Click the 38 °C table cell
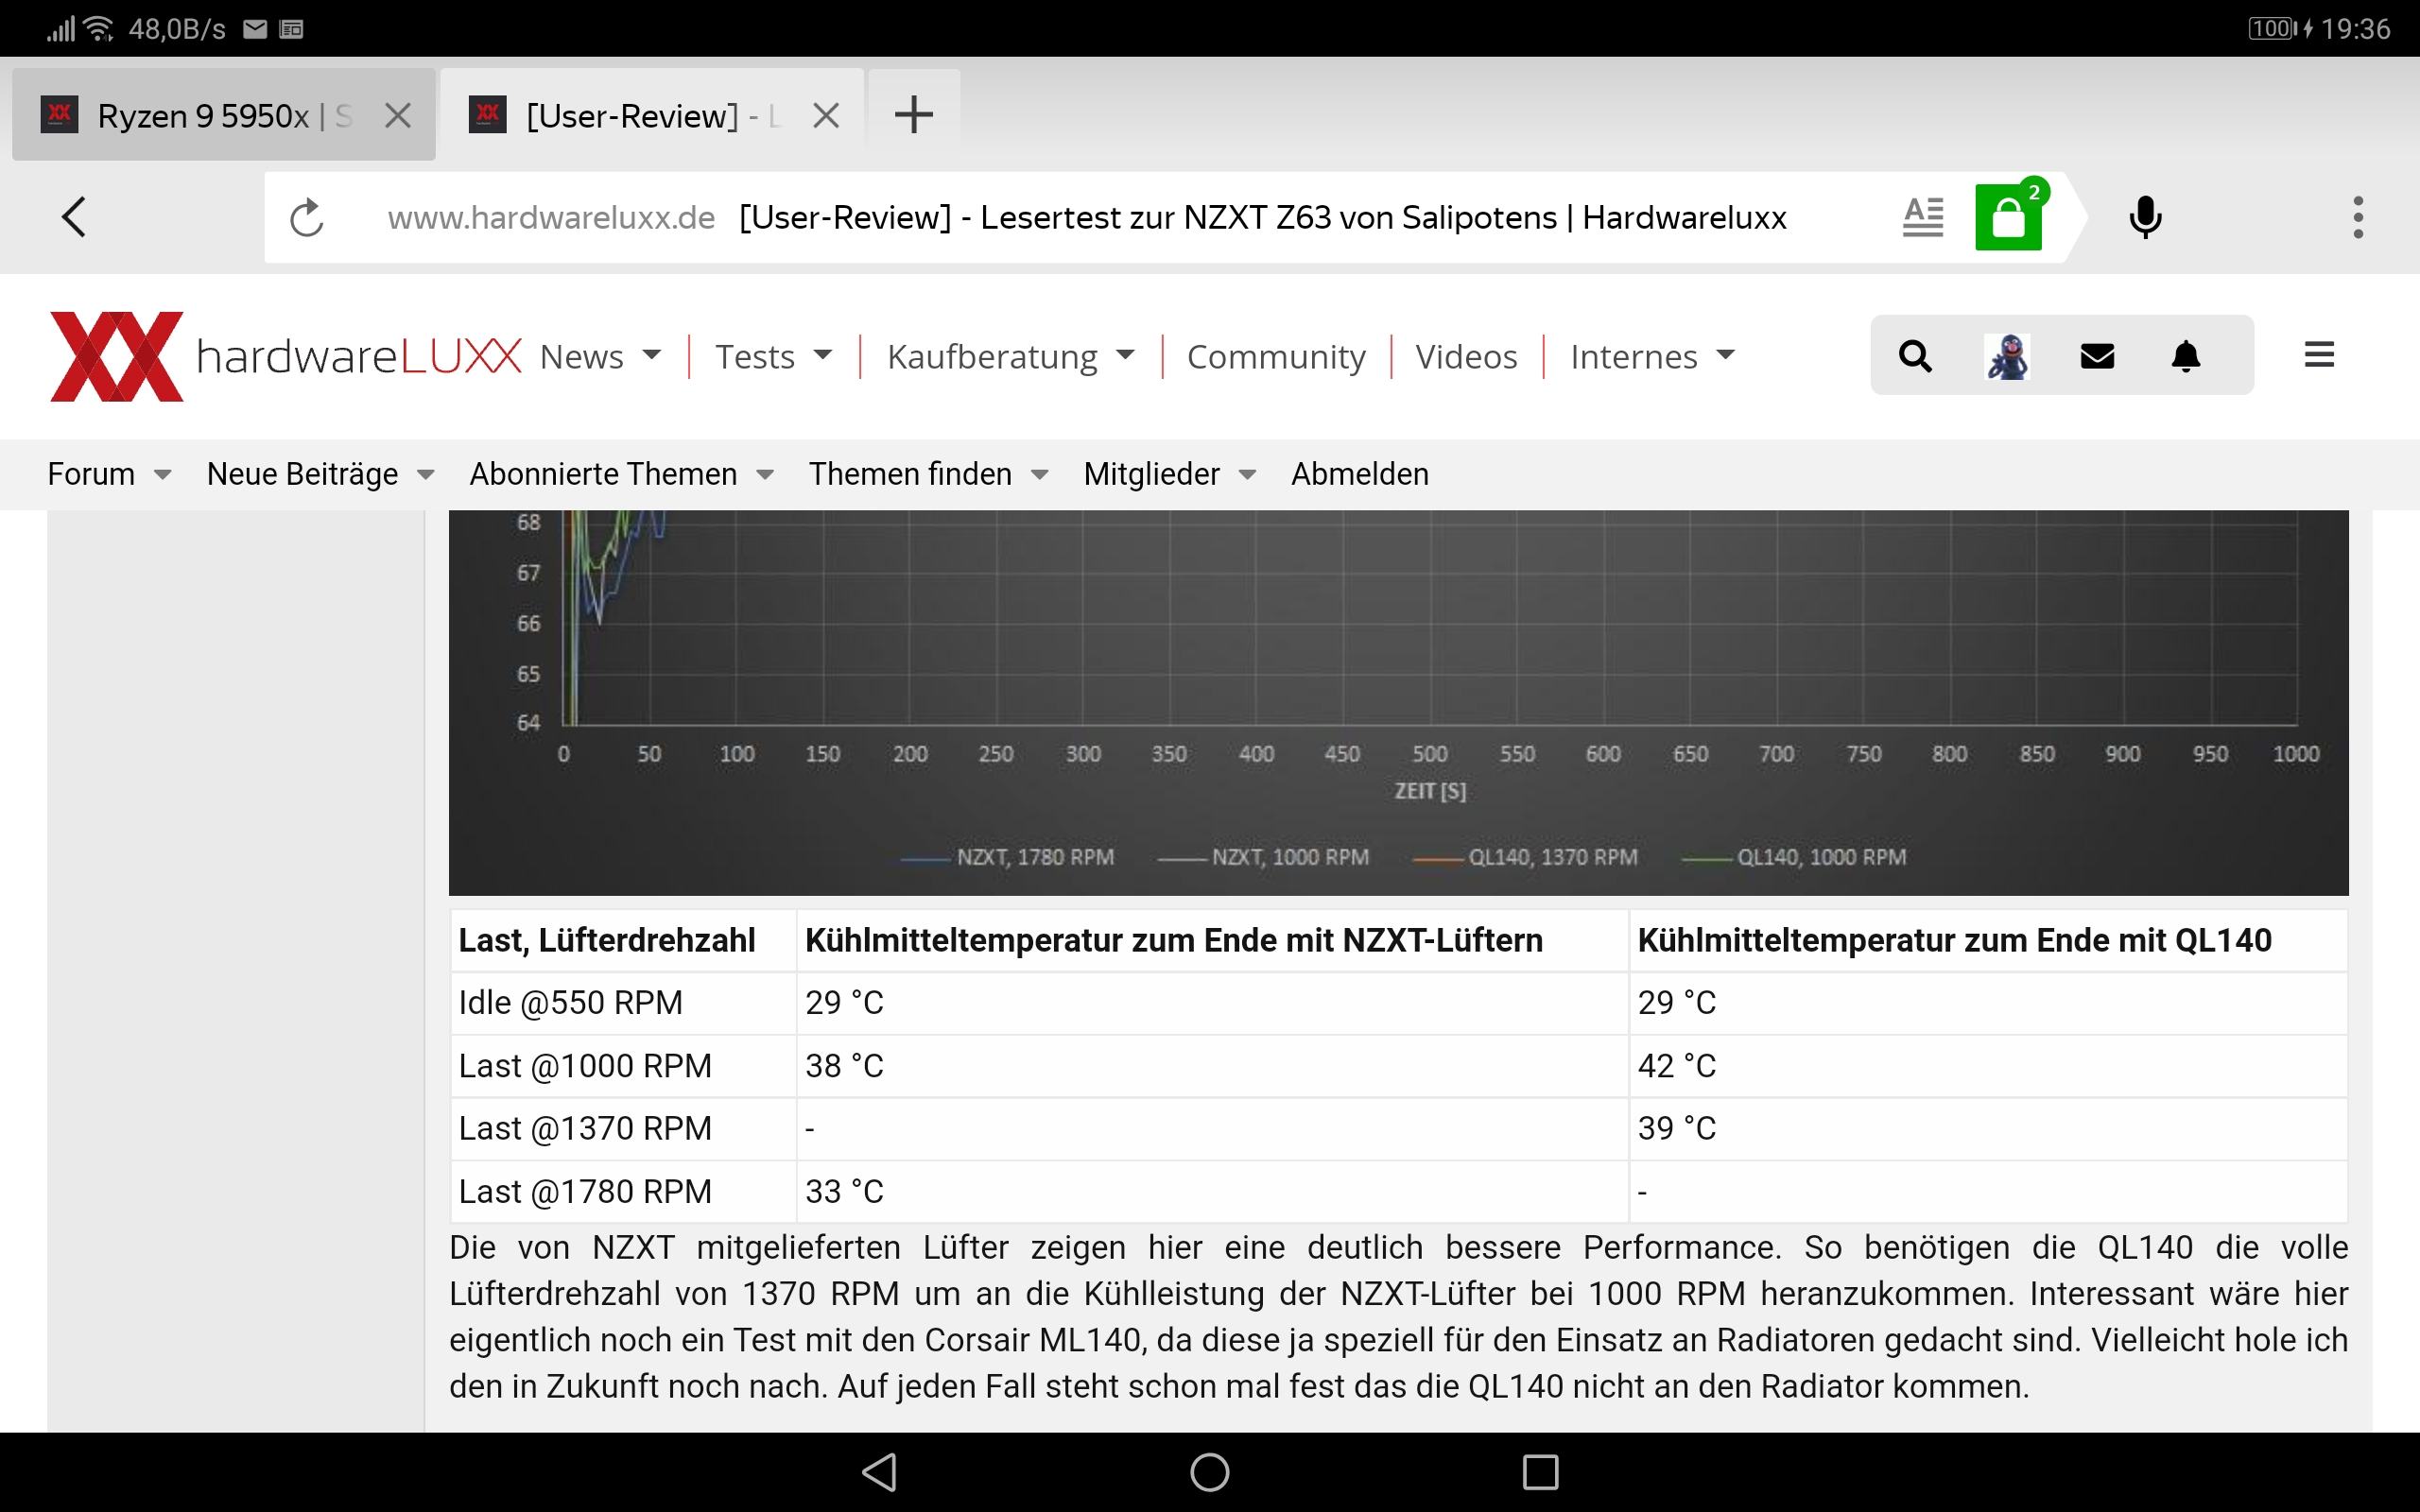 tap(1212, 1065)
